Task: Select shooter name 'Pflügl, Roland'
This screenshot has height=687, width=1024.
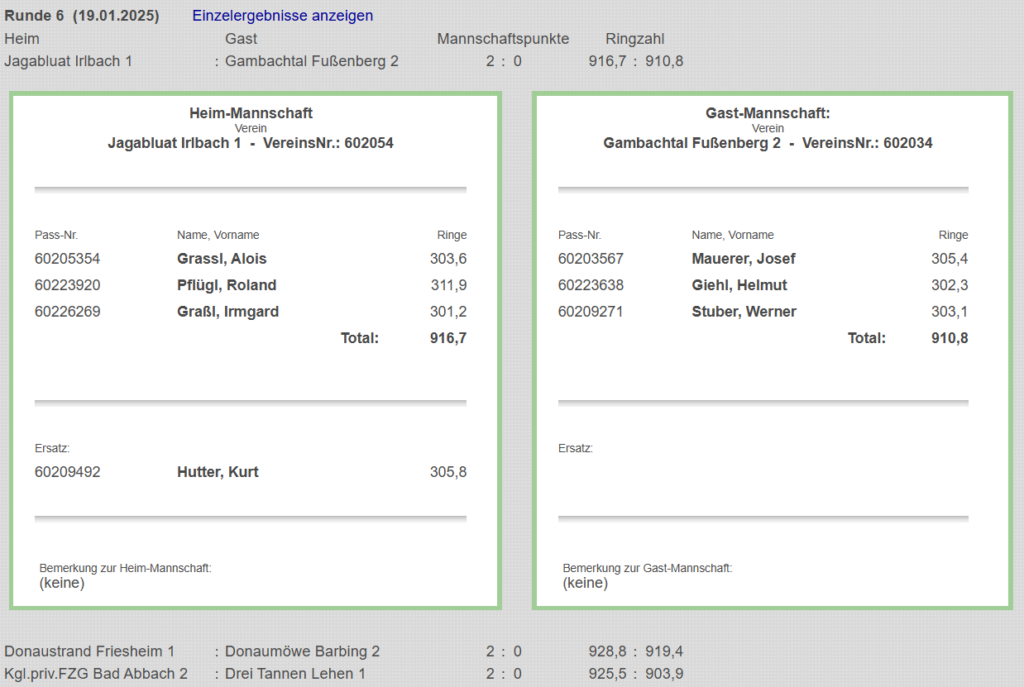Action: 226,285
